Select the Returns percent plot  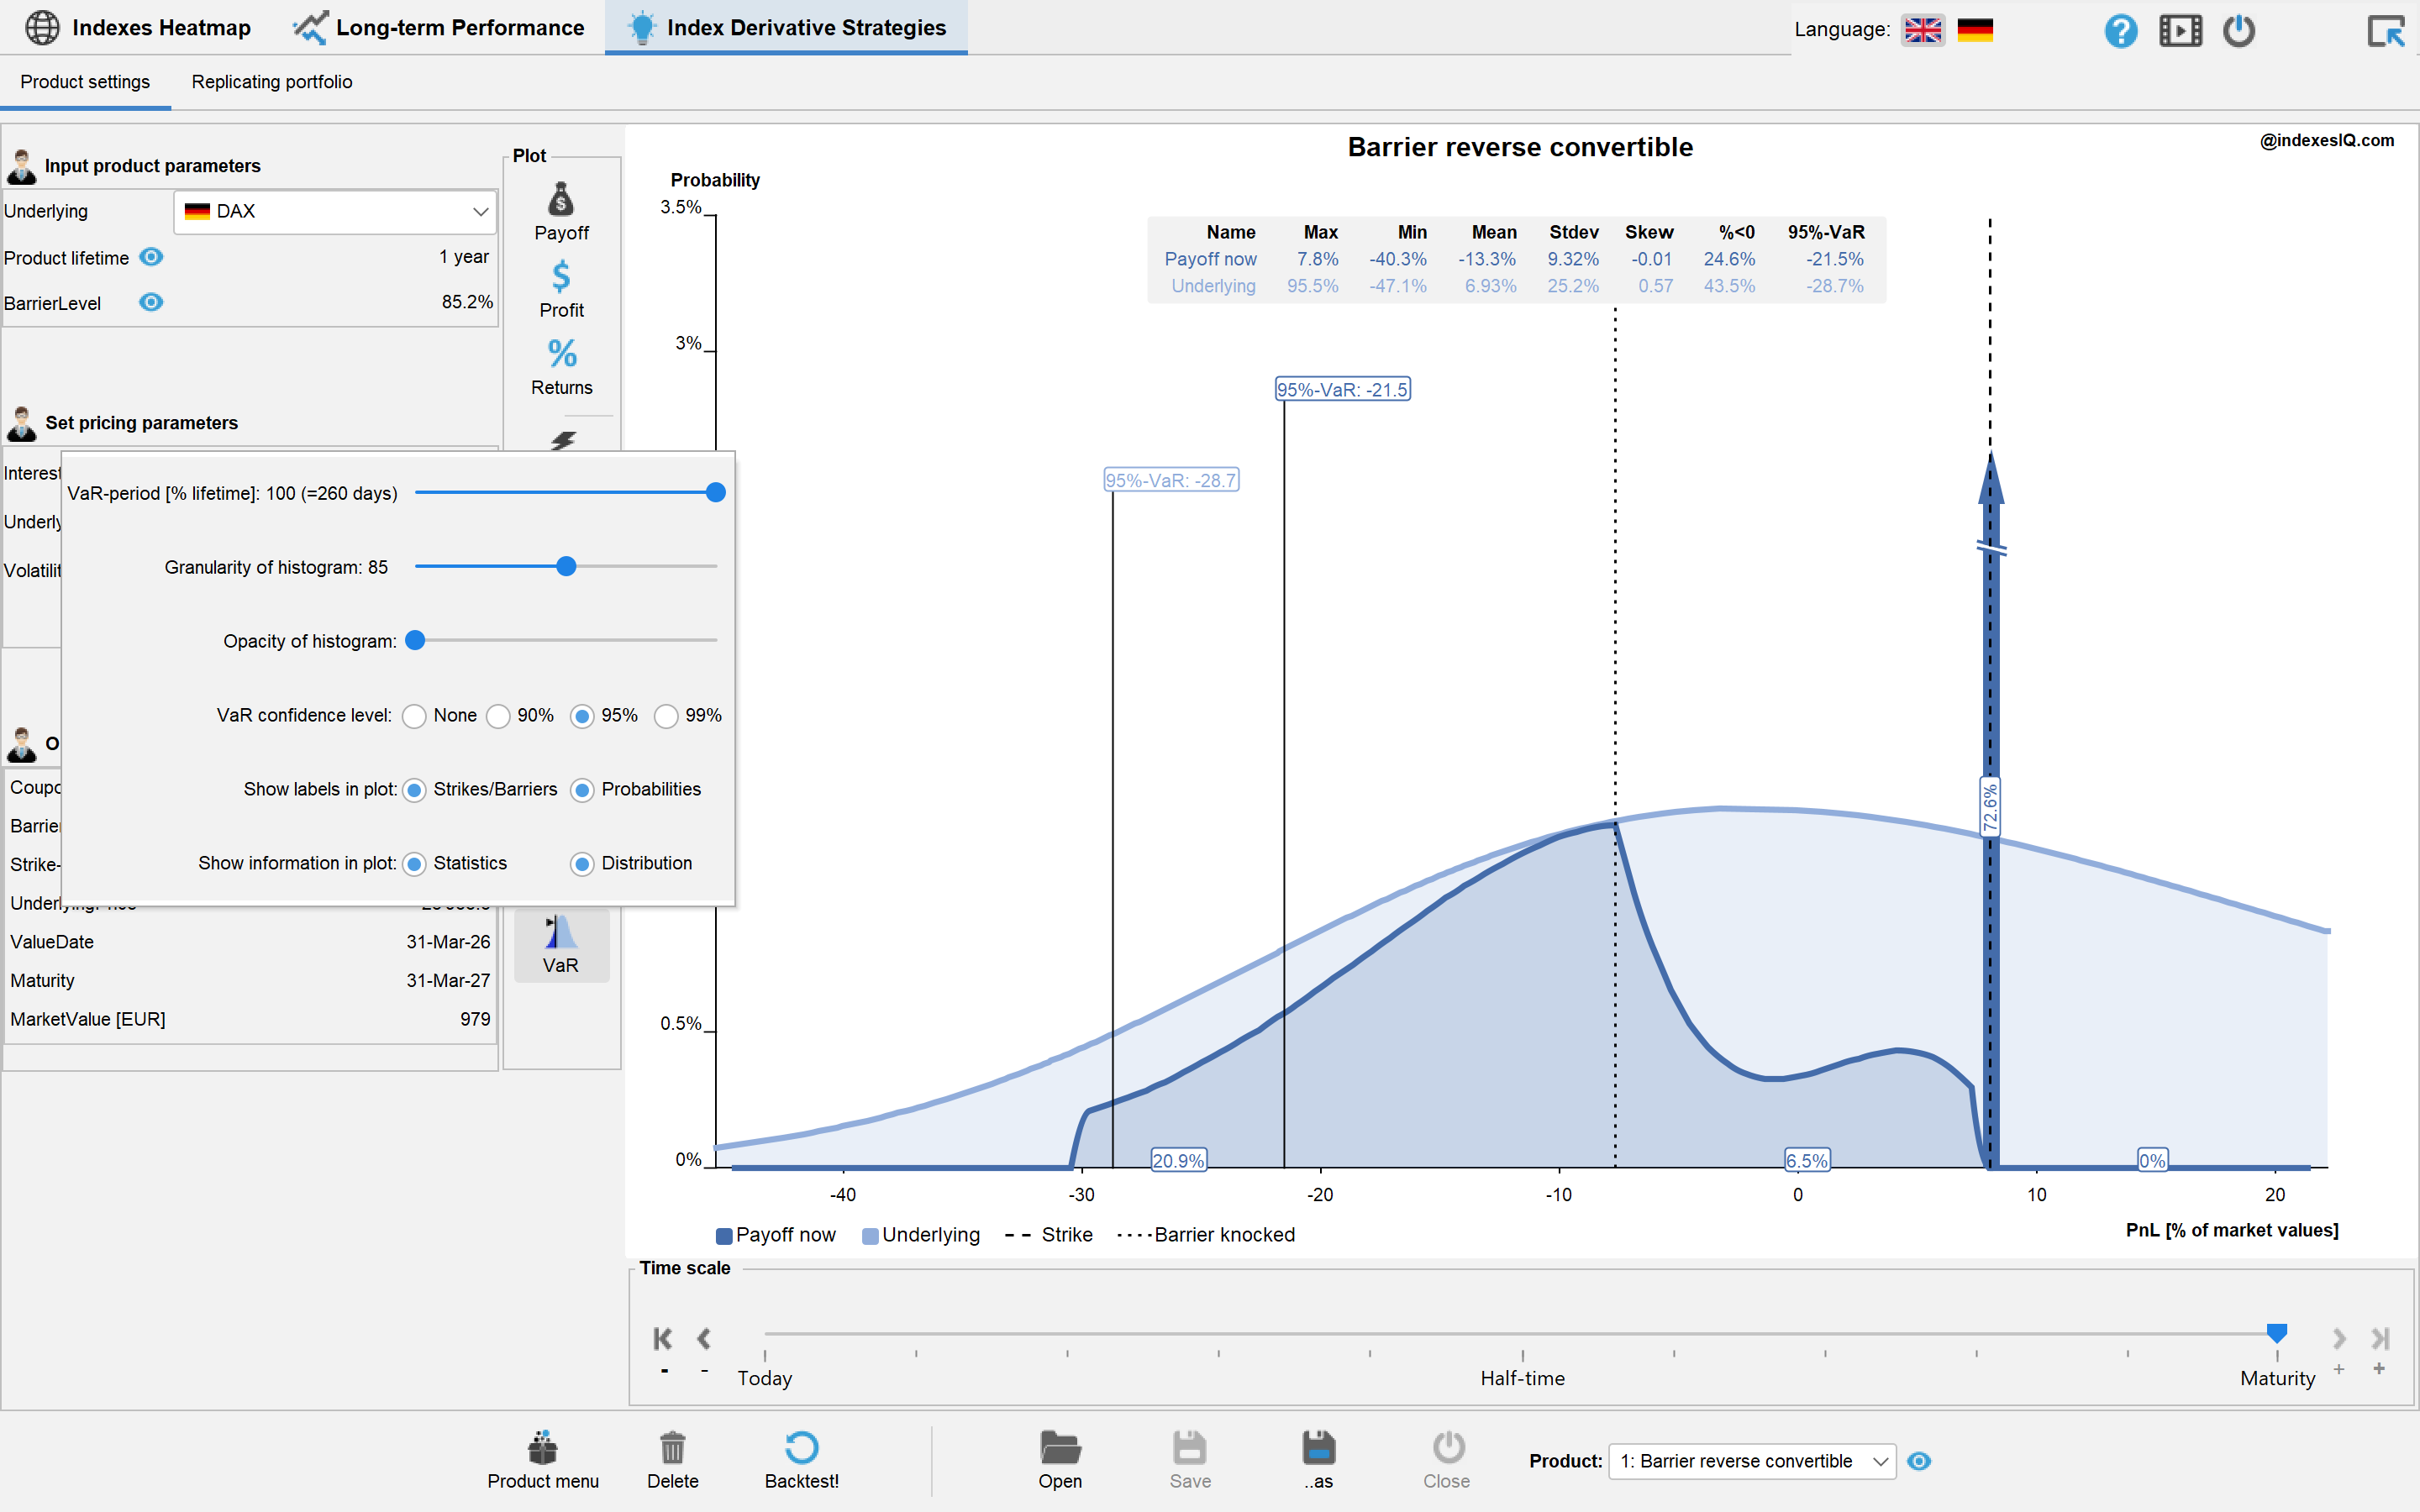pyautogui.click(x=561, y=367)
